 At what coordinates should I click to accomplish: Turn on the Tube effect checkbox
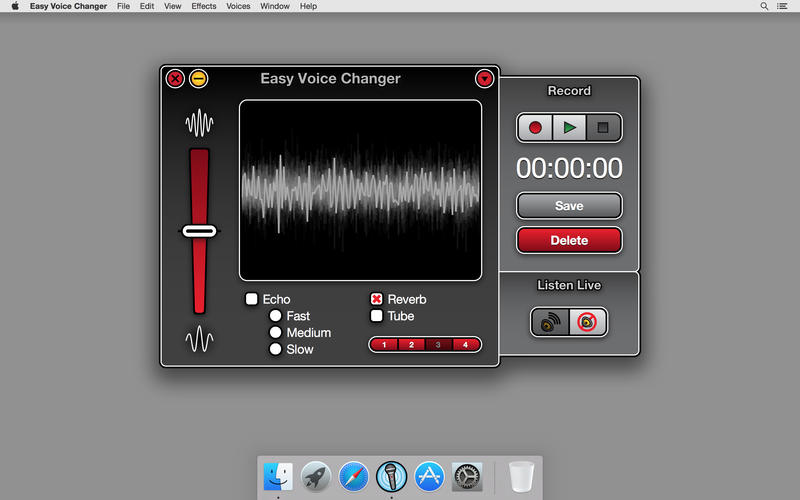(377, 316)
